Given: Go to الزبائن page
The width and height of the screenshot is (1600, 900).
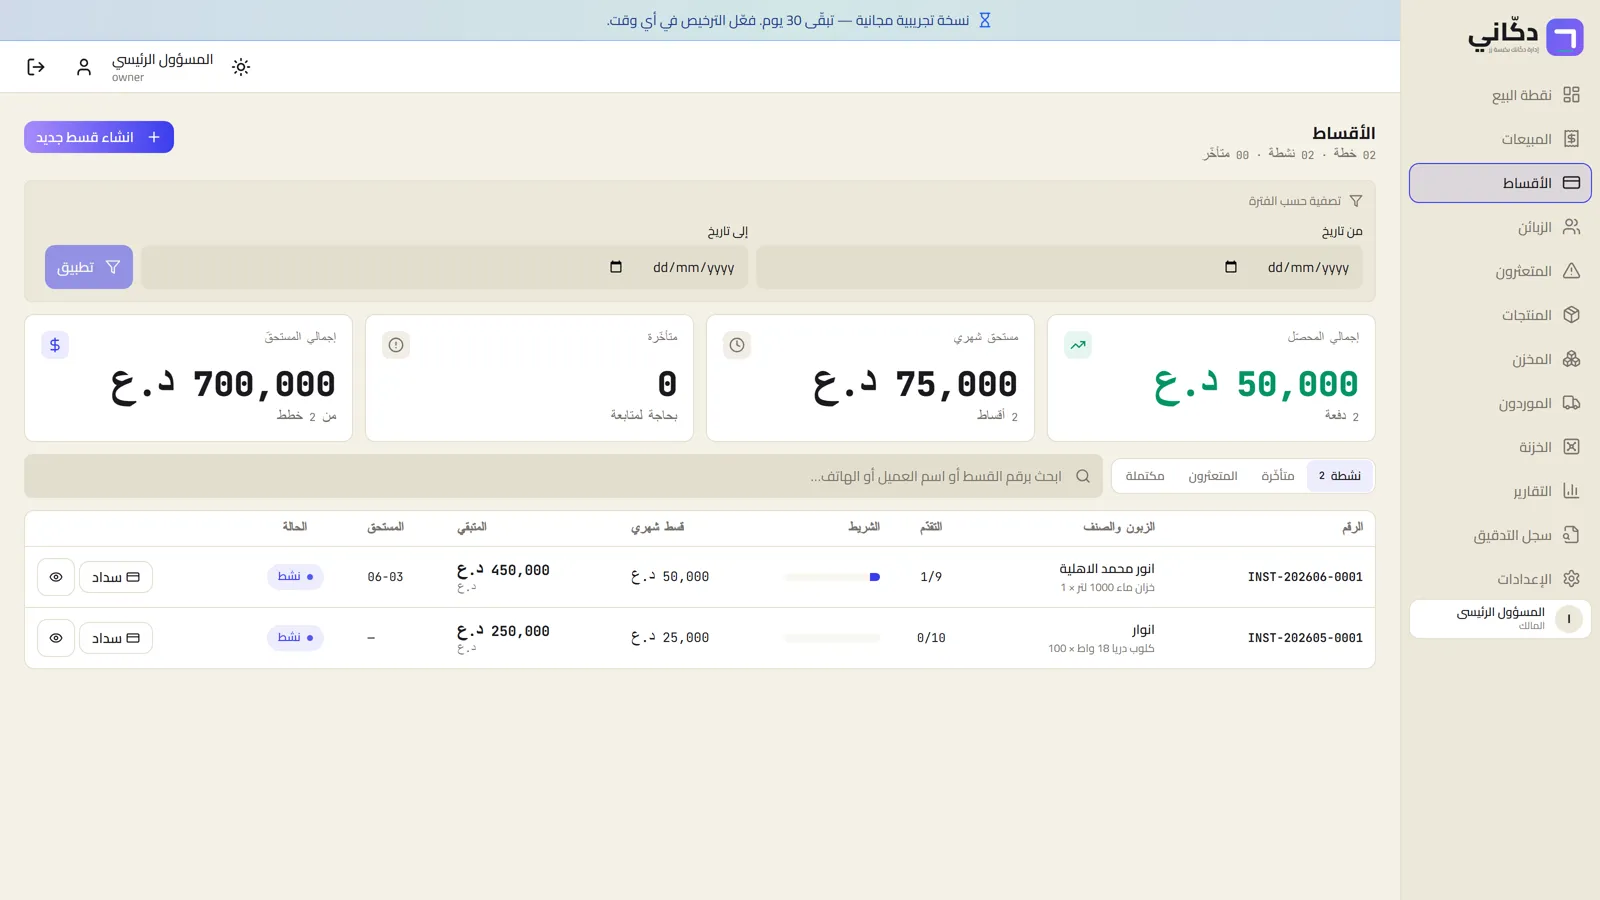Looking at the screenshot, I should coord(1500,227).
